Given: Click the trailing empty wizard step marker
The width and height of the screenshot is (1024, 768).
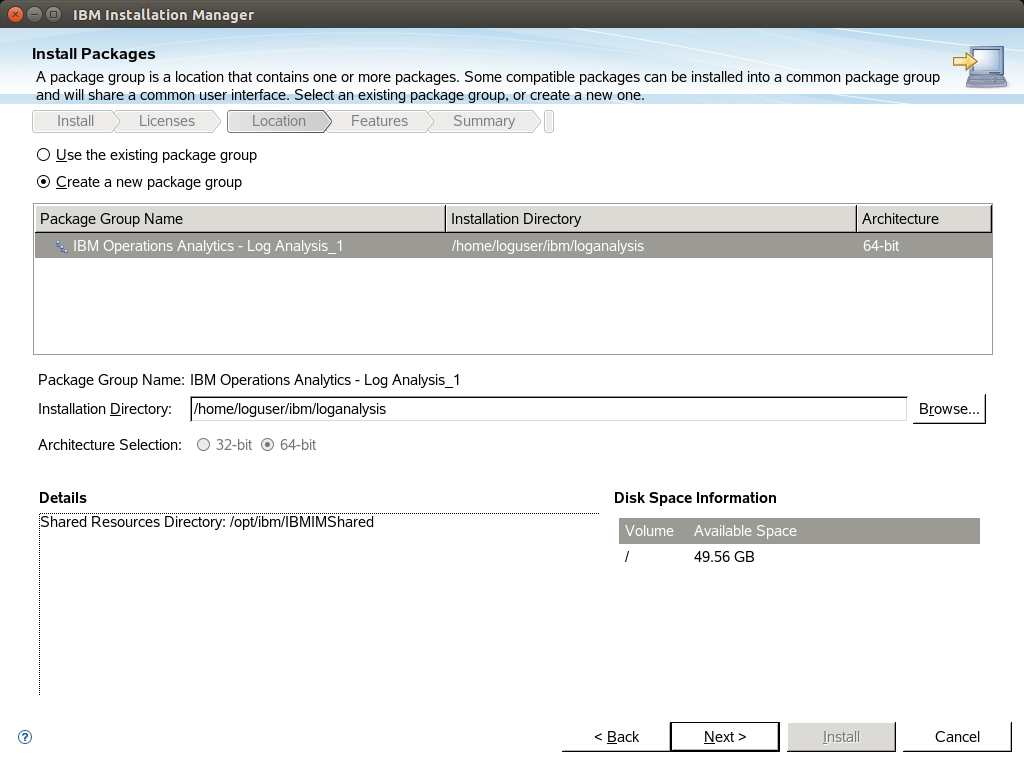Looking at the screenshot, I should (549, 121).
